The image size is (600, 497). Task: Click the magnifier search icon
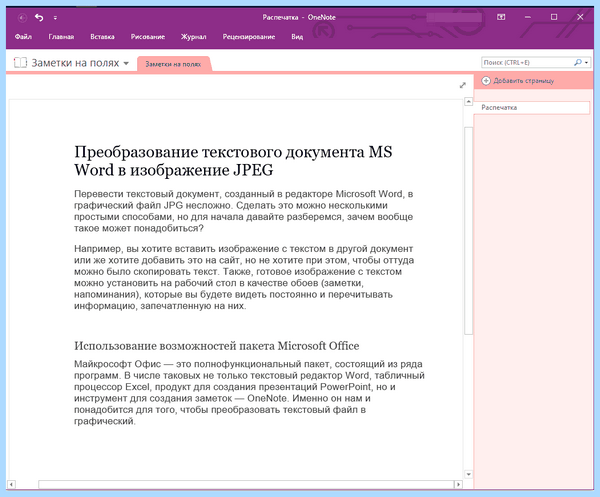[x=578, y=62]
